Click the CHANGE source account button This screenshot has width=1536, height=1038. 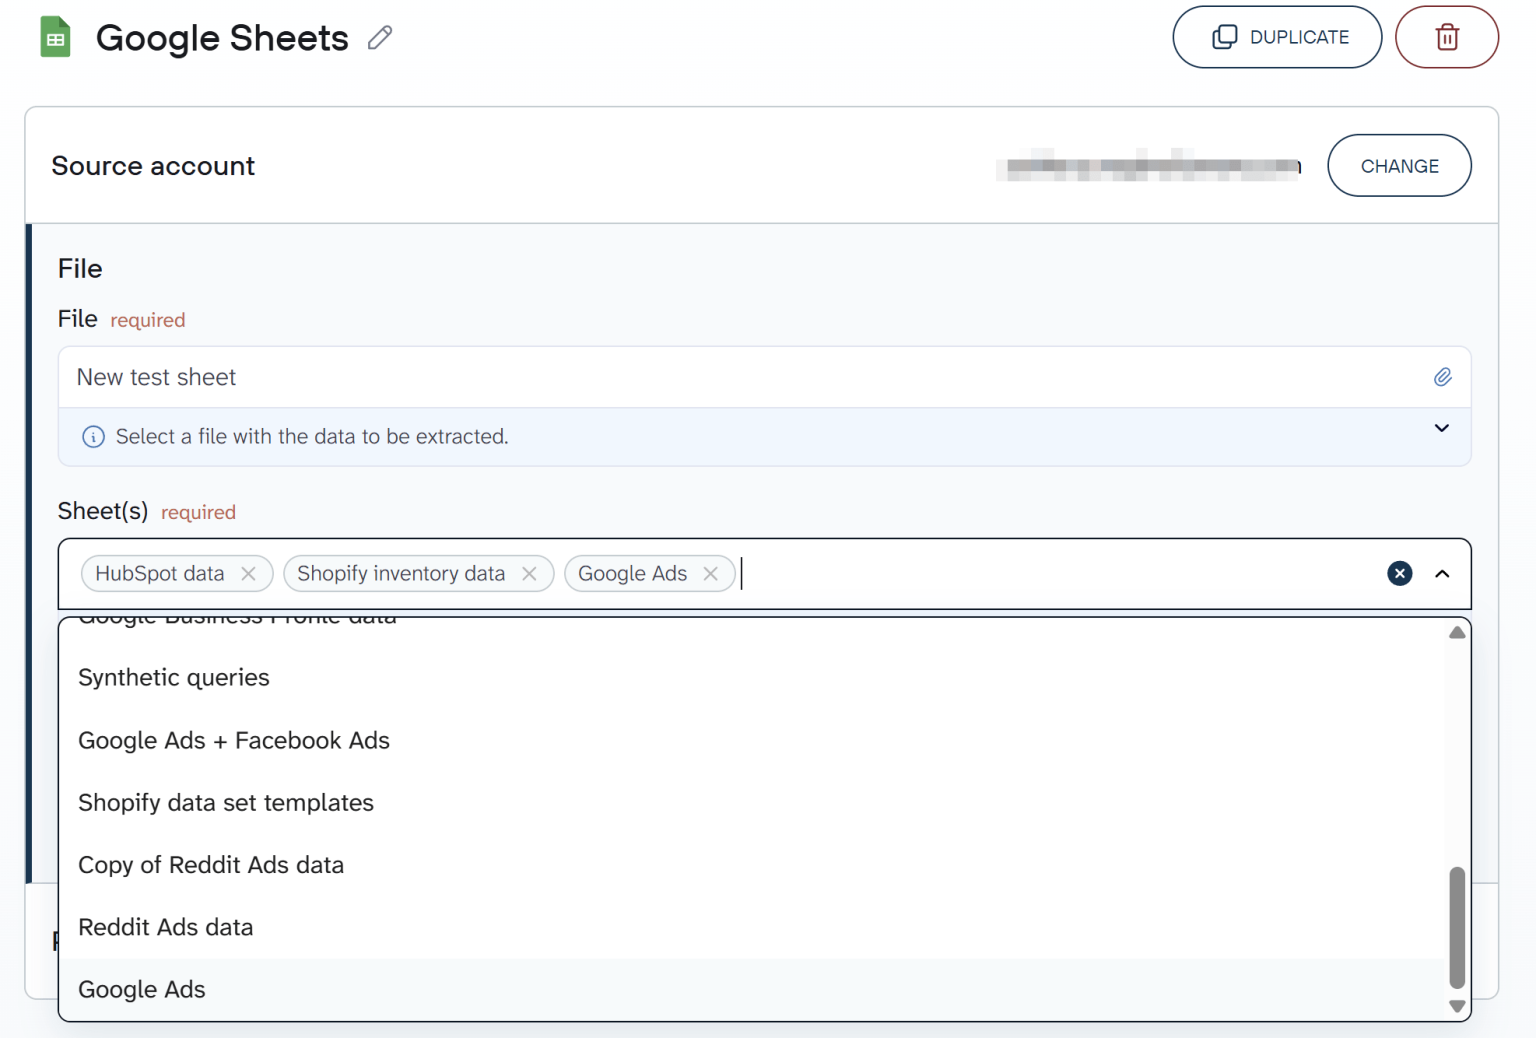[1399, 166]
